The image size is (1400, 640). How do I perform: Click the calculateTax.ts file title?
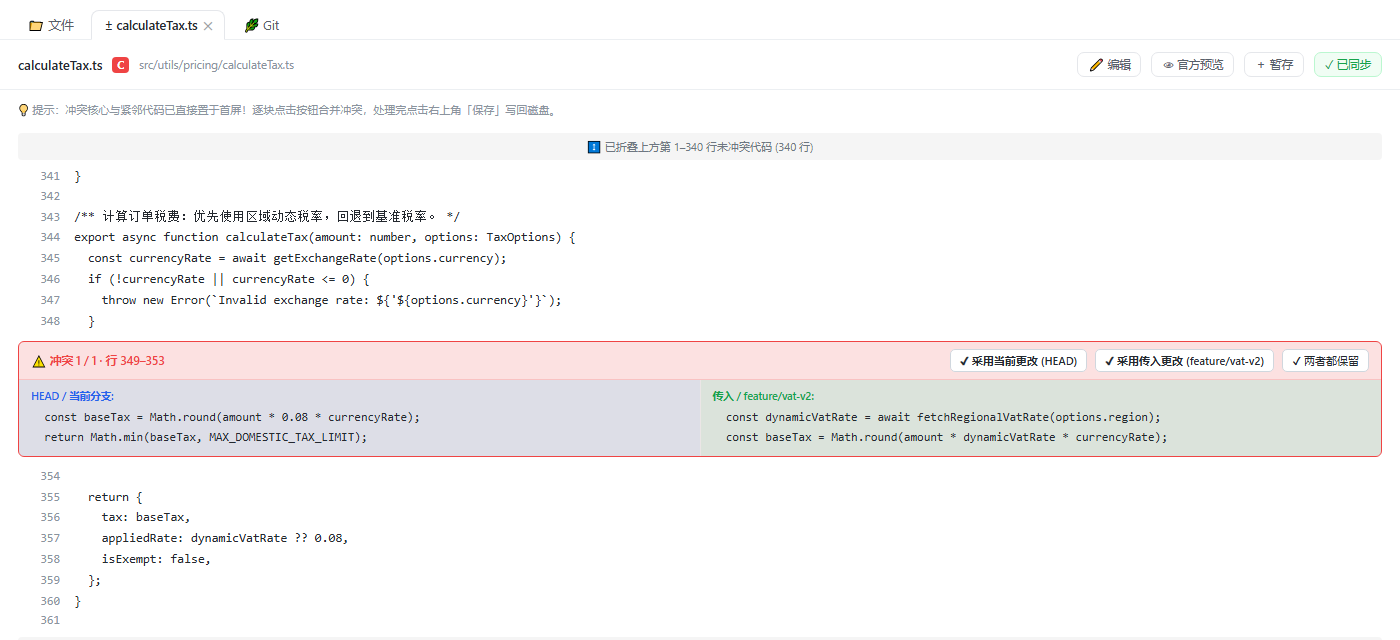click(x=60, y=65)
